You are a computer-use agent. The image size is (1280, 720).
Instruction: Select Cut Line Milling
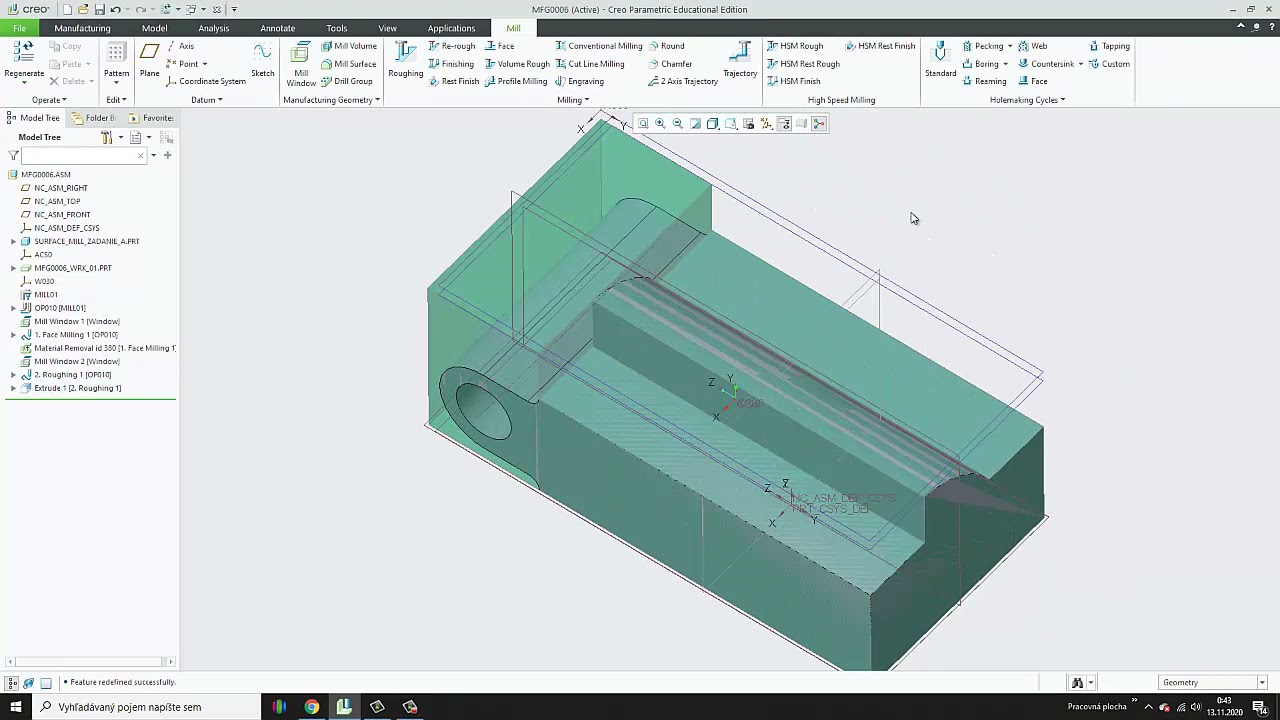(x=590, y=64)
